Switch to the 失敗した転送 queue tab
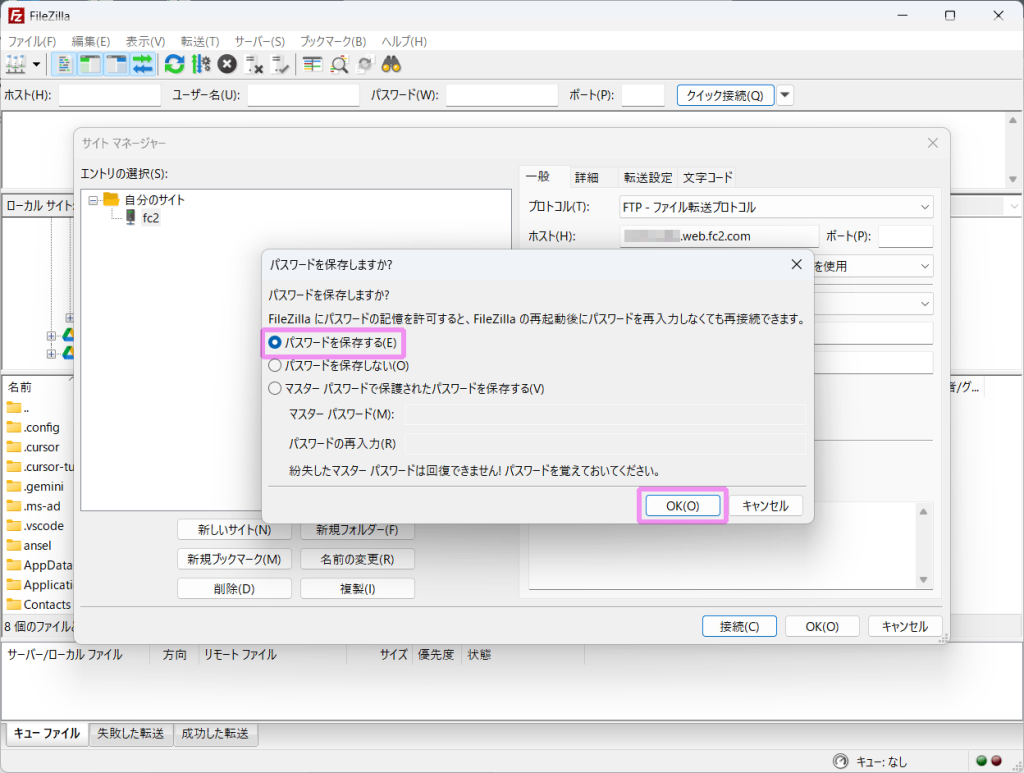The height and width of the screenshot is (773, 1024). click(131, 734)
